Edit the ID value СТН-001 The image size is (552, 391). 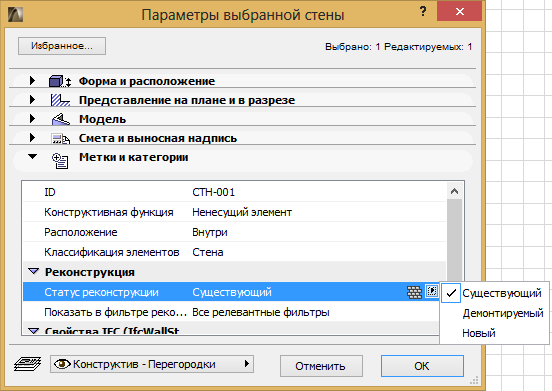click(213, 192)
